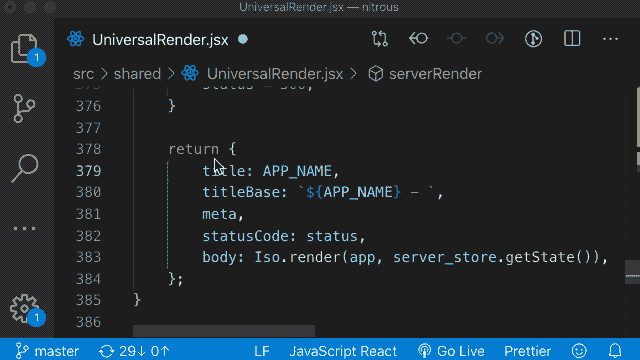
Task: Click line number 386
Action: [89, 322]
